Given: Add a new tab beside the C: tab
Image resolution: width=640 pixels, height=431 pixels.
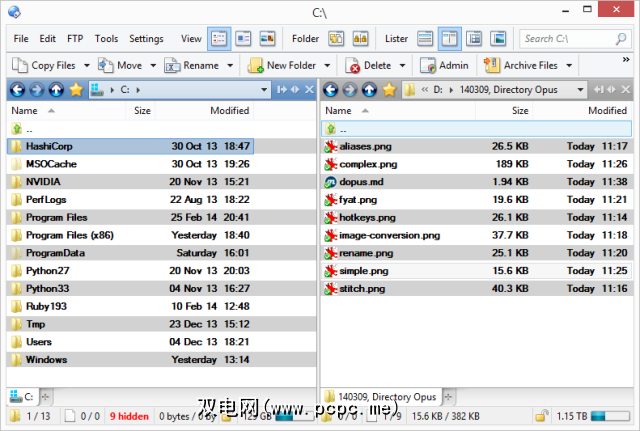Looking at the screenshot, I should coord(45,397).
